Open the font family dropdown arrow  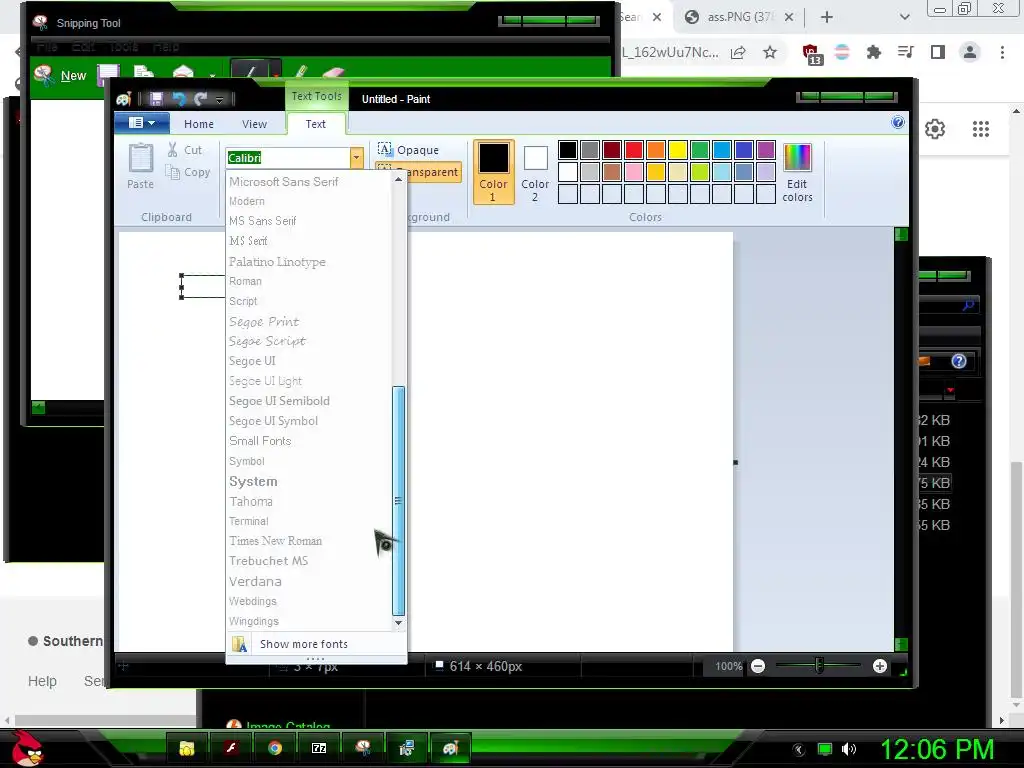[x=356, y=157]
